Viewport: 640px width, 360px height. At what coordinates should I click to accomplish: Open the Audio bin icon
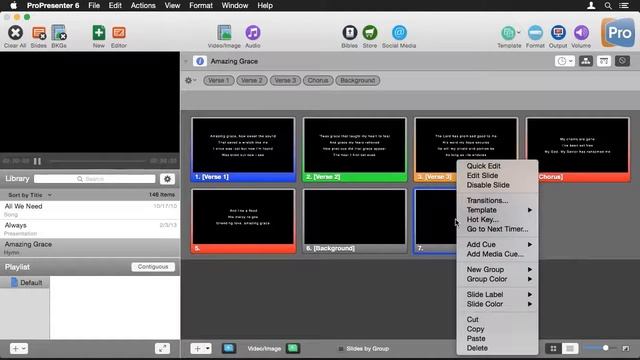click(253, 33)
